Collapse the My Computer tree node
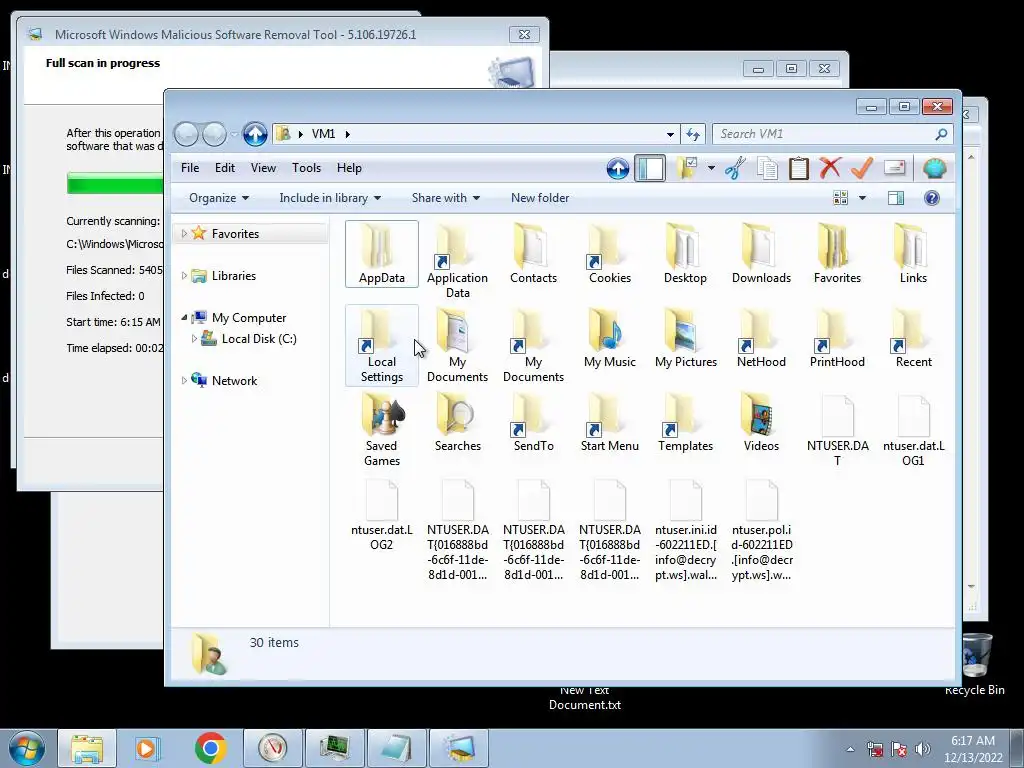The height and width of the screenshot is (768, 1024). click(184, 317)
